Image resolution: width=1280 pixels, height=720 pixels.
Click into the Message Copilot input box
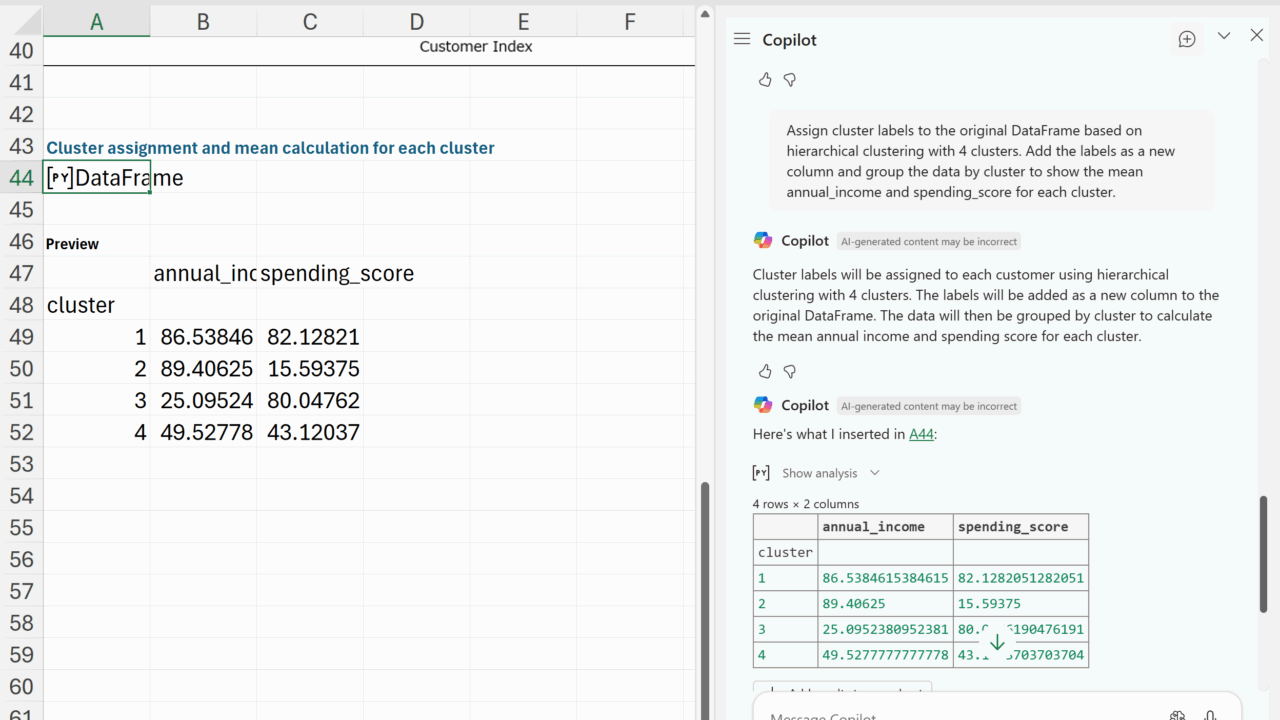tap(950, 714)
